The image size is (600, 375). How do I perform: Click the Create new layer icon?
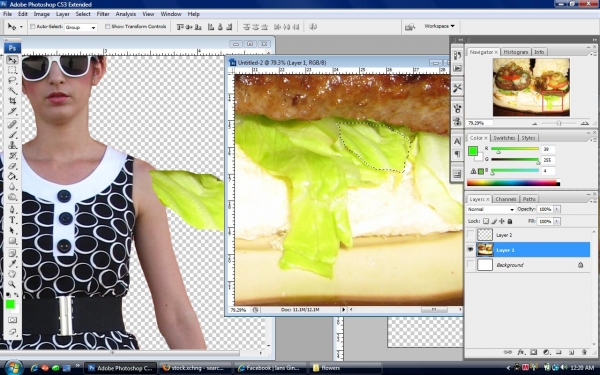[x=571, y=352]
